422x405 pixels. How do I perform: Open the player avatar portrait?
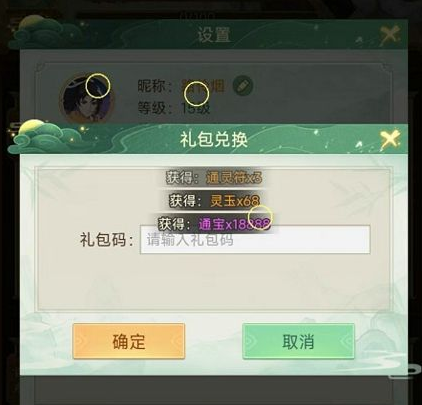tap(87, 99)
